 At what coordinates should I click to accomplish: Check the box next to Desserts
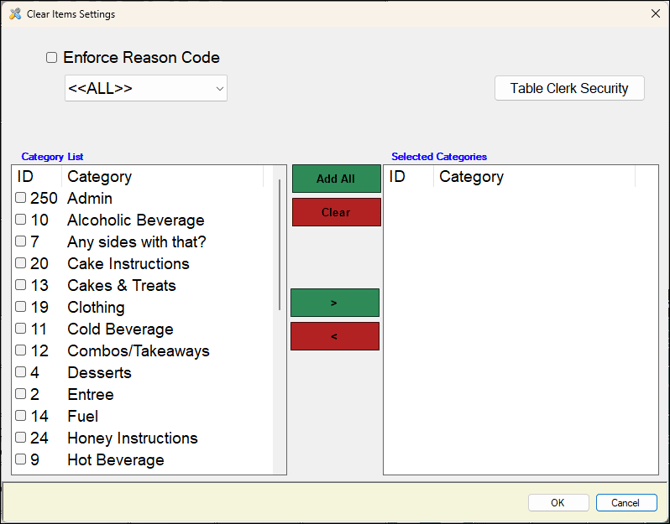tap(21, 372)
